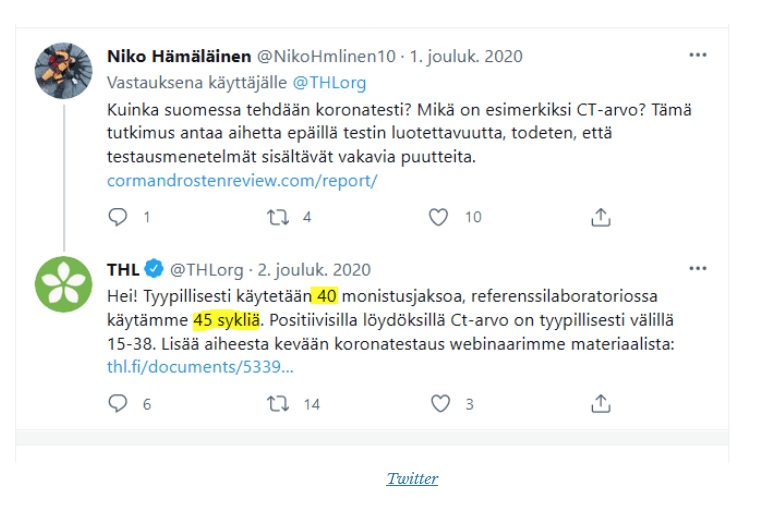Open THL's profile avatar
Viewport: 768px width, 508px height.
point(64,284)
